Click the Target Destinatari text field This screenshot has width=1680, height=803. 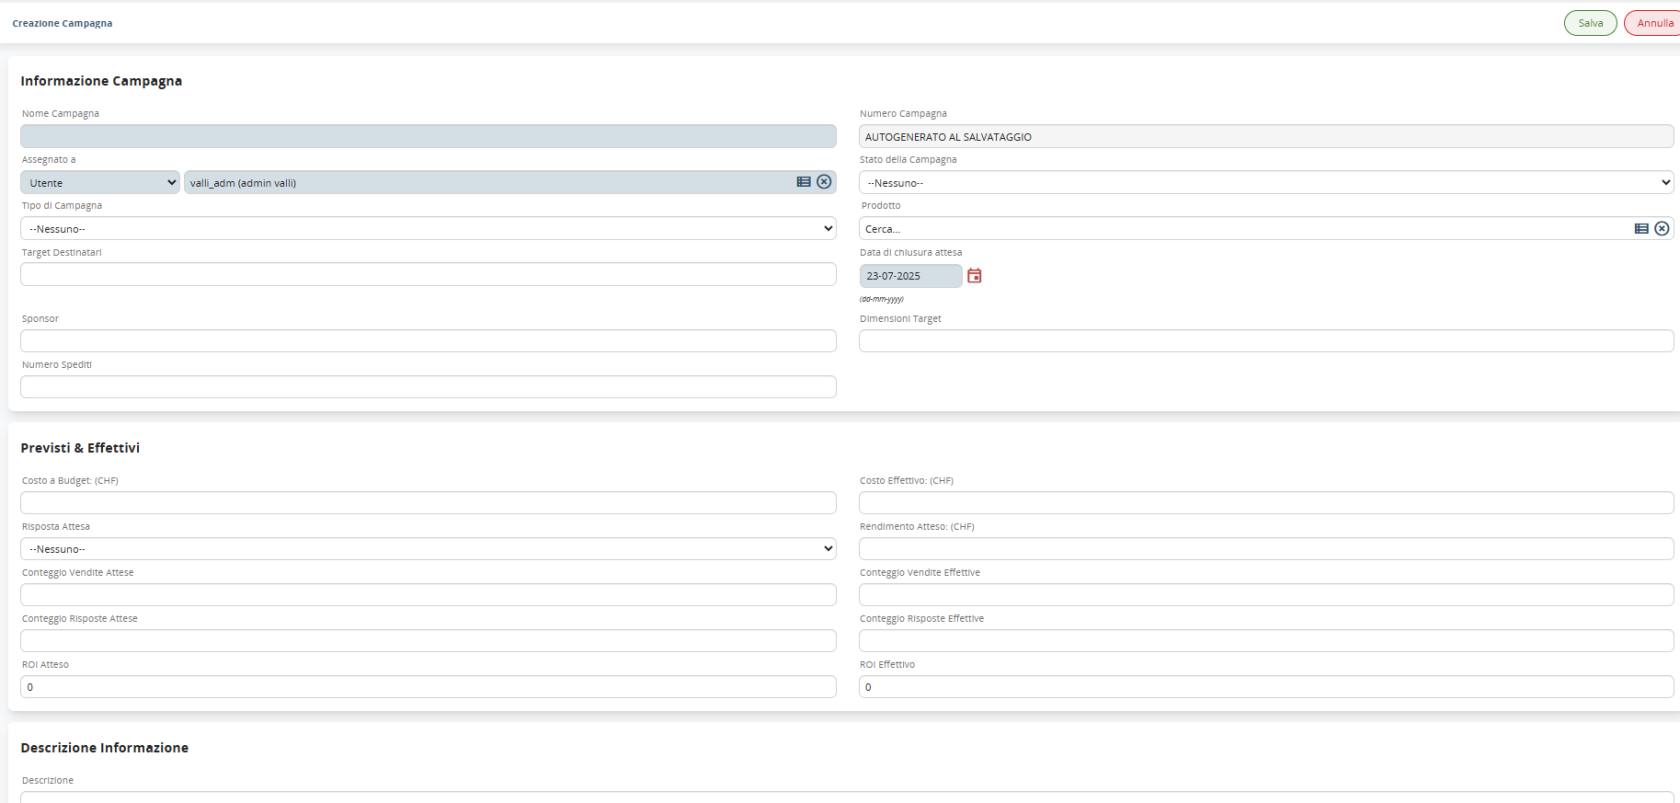click(x=428, y=275)
